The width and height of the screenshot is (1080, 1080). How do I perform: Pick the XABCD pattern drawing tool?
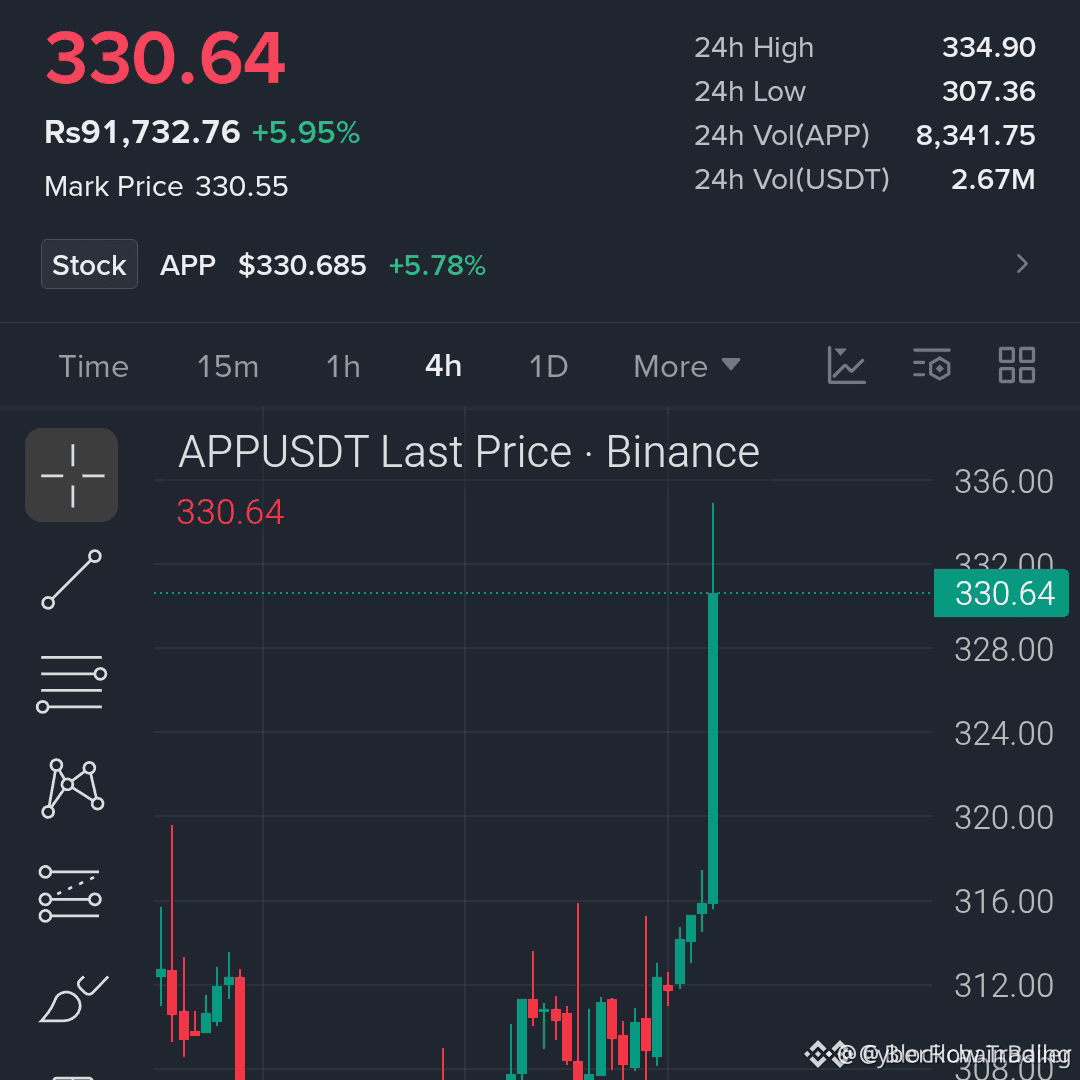pyautogui.click(x=72, y=788)
